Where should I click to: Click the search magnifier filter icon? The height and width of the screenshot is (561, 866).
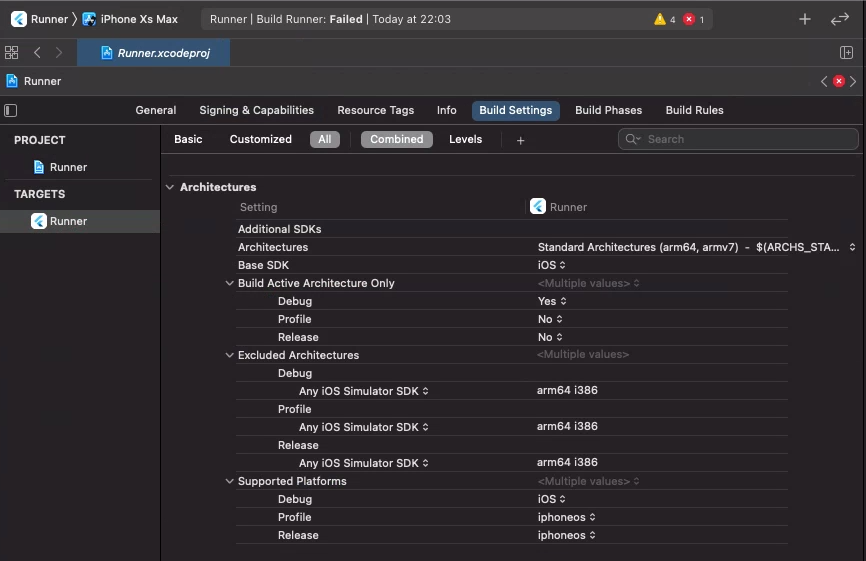[x=632, y=139]
